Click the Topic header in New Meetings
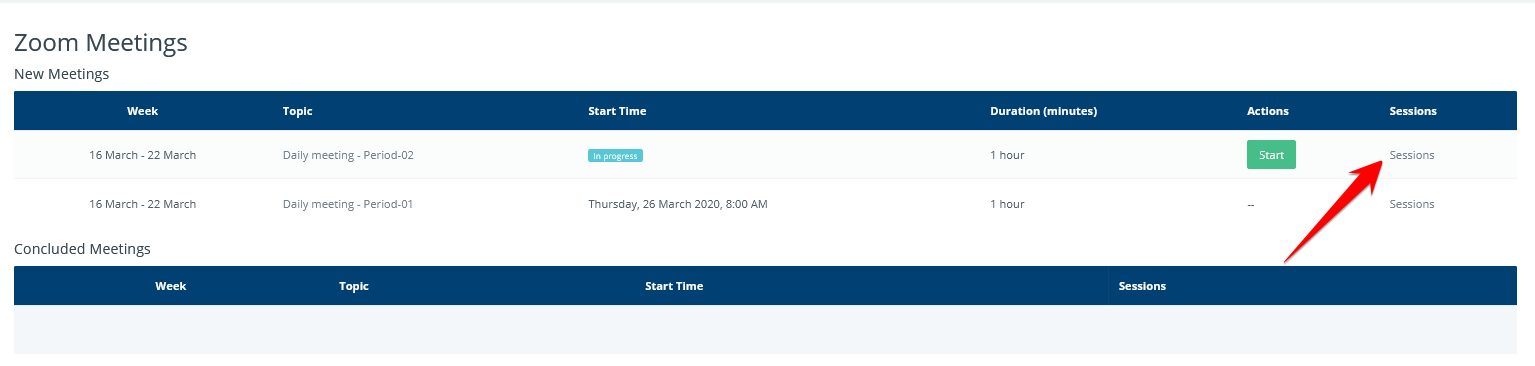1535x366 pixels. (298, 111)
